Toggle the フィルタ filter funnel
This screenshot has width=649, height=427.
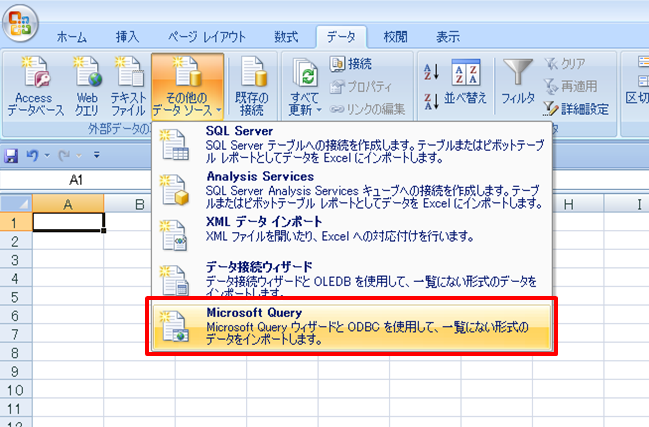pos(517,82)
